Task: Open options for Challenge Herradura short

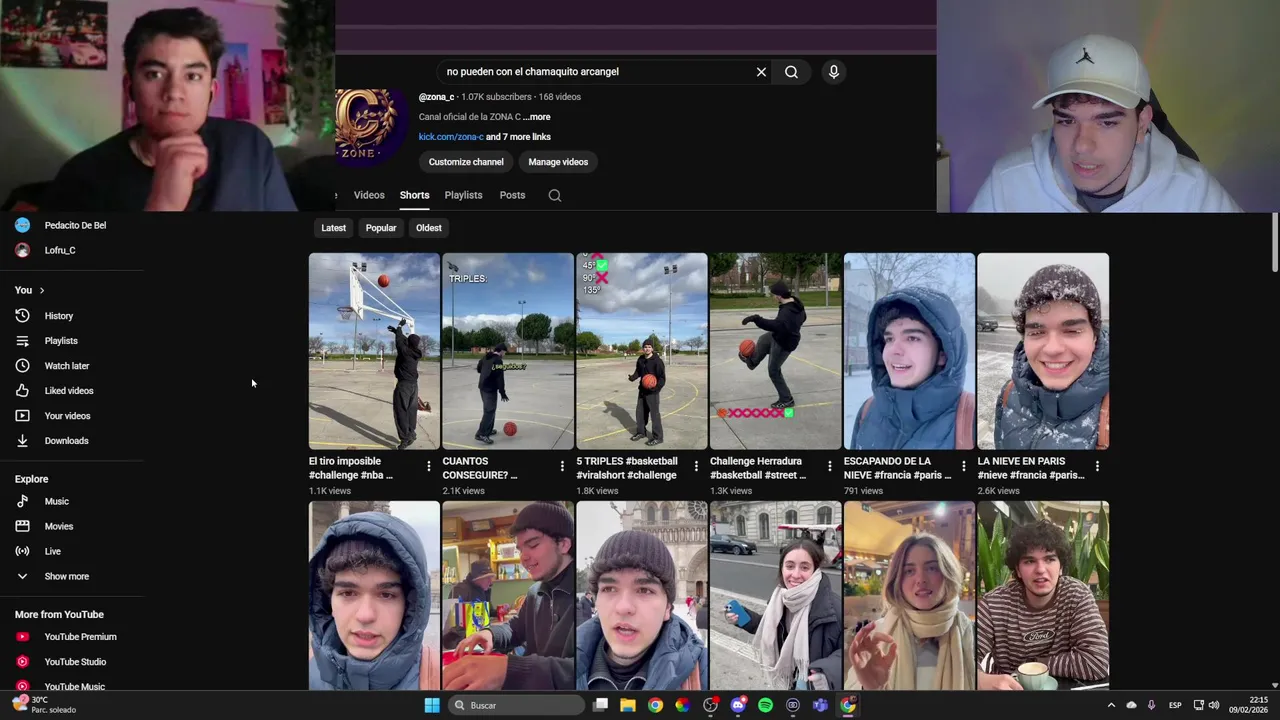Action: click(x=829, y=467)
